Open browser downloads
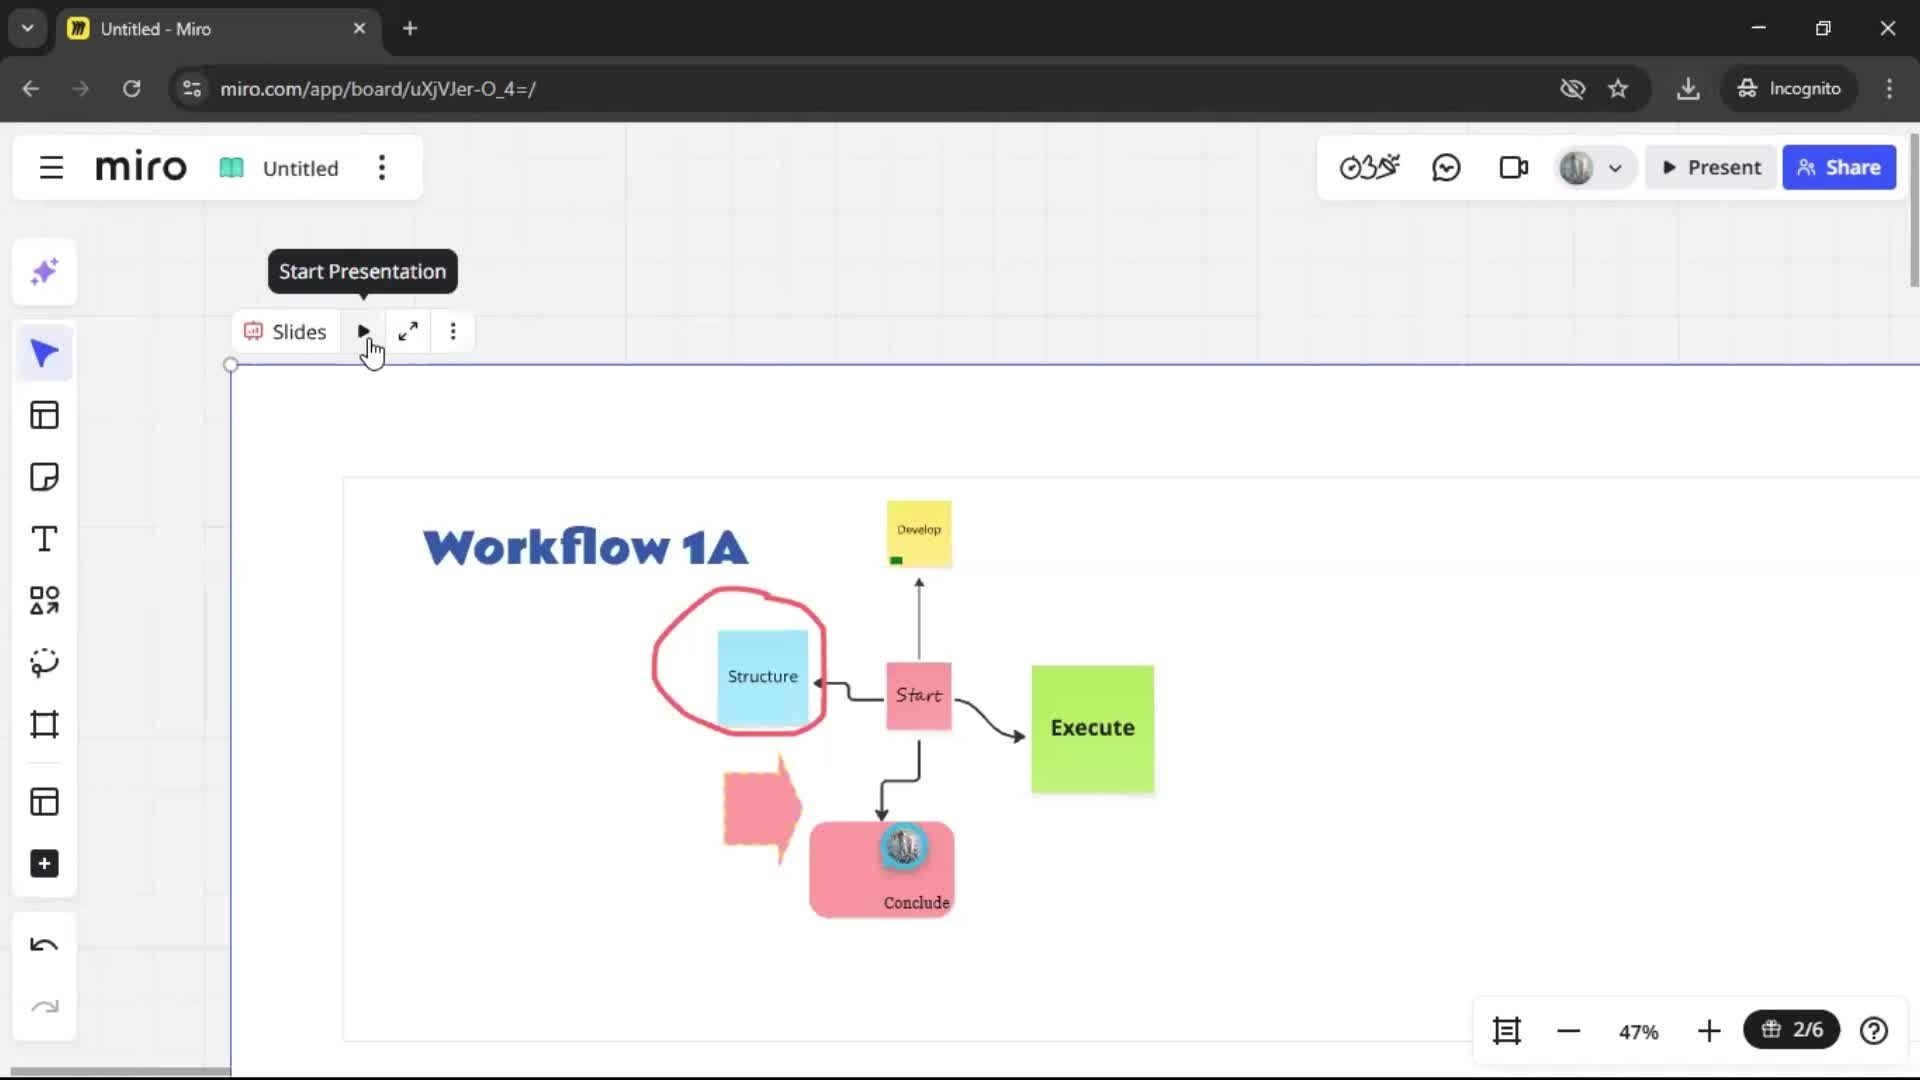Image resolution: width=1920 pixels, height=1080 pixels. (x=1688, y=89)
